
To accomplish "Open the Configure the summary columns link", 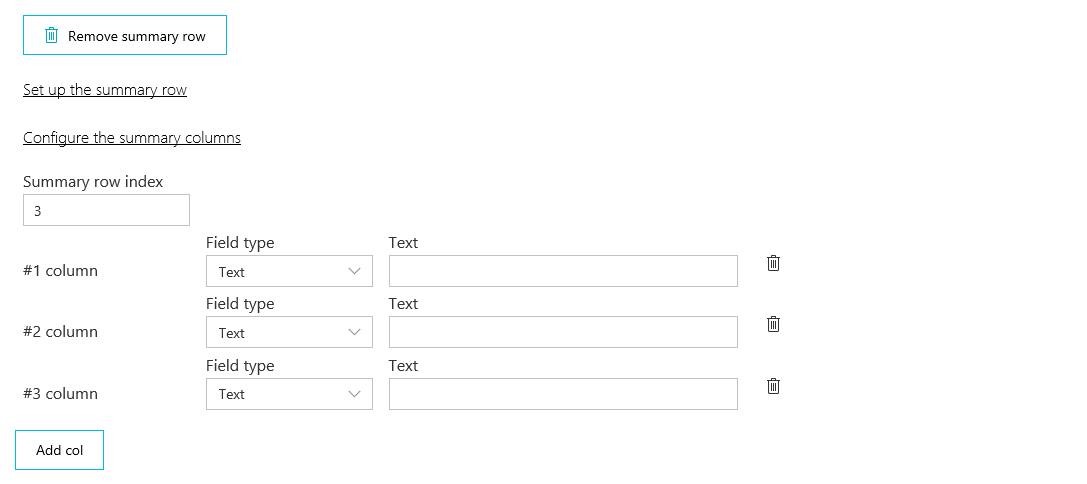I will pos(132,138).
